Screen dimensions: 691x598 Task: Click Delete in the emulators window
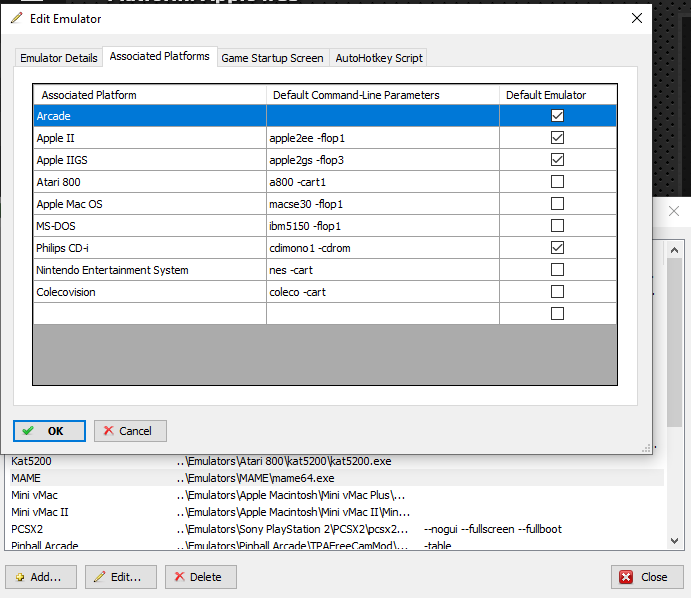point(201,577)
